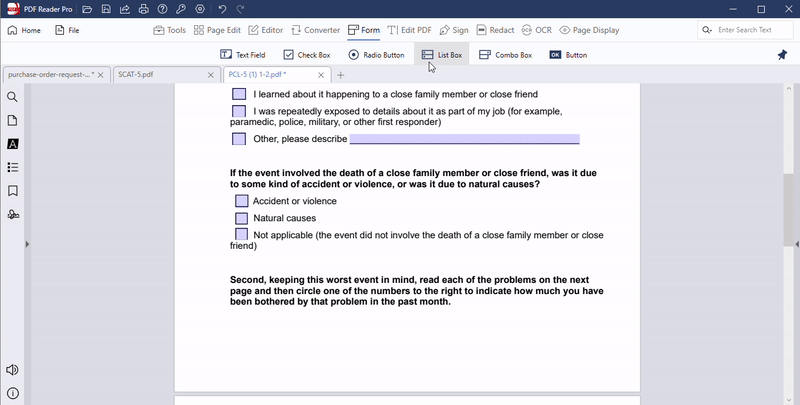Save document with the floppy disk icon

(106, 9)
